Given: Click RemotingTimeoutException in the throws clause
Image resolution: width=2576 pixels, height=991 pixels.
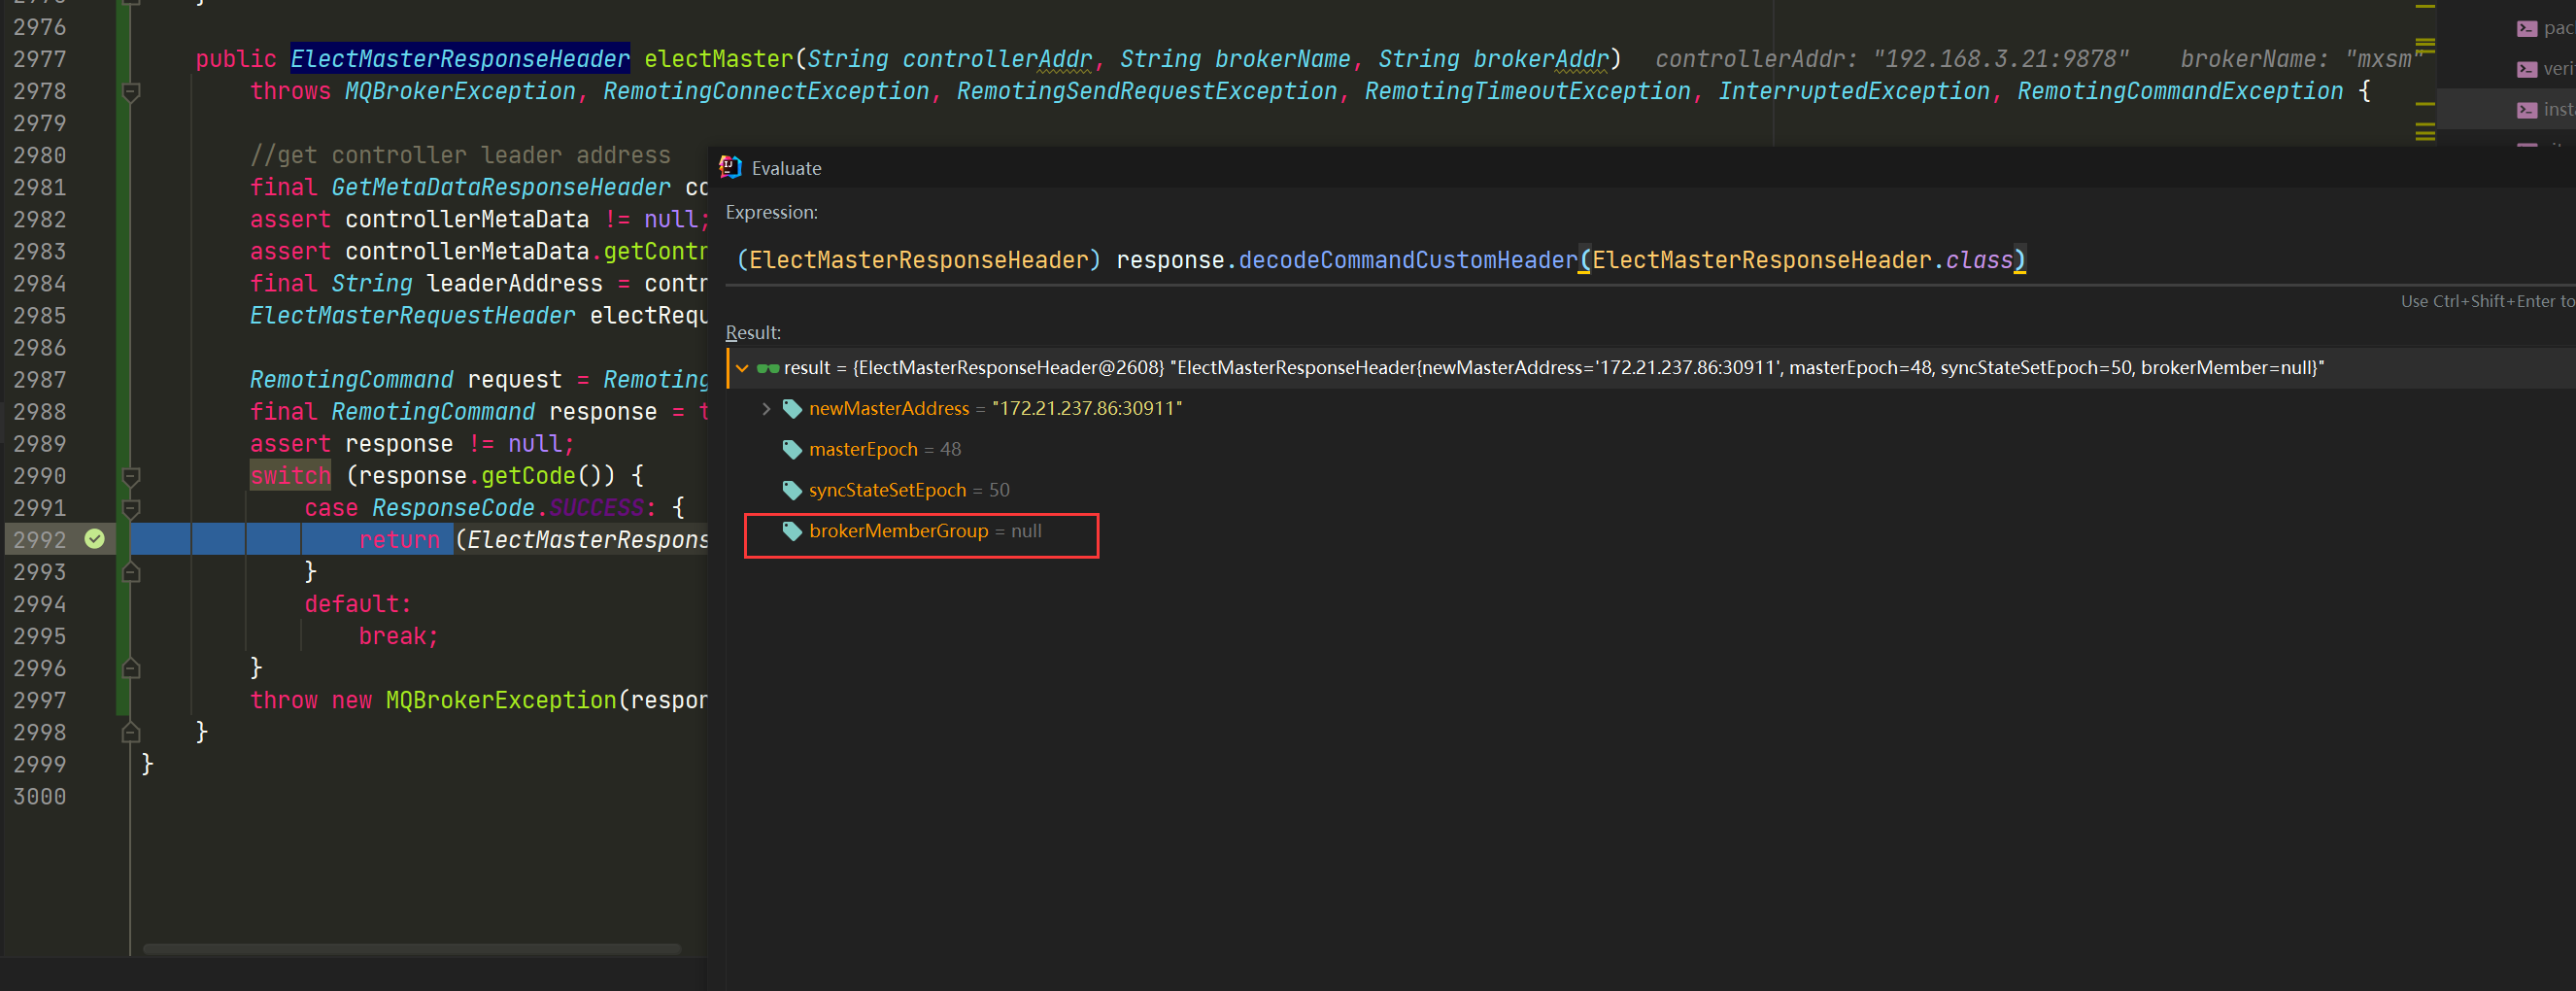Looking at the screenshot, I should [1527, 92].
